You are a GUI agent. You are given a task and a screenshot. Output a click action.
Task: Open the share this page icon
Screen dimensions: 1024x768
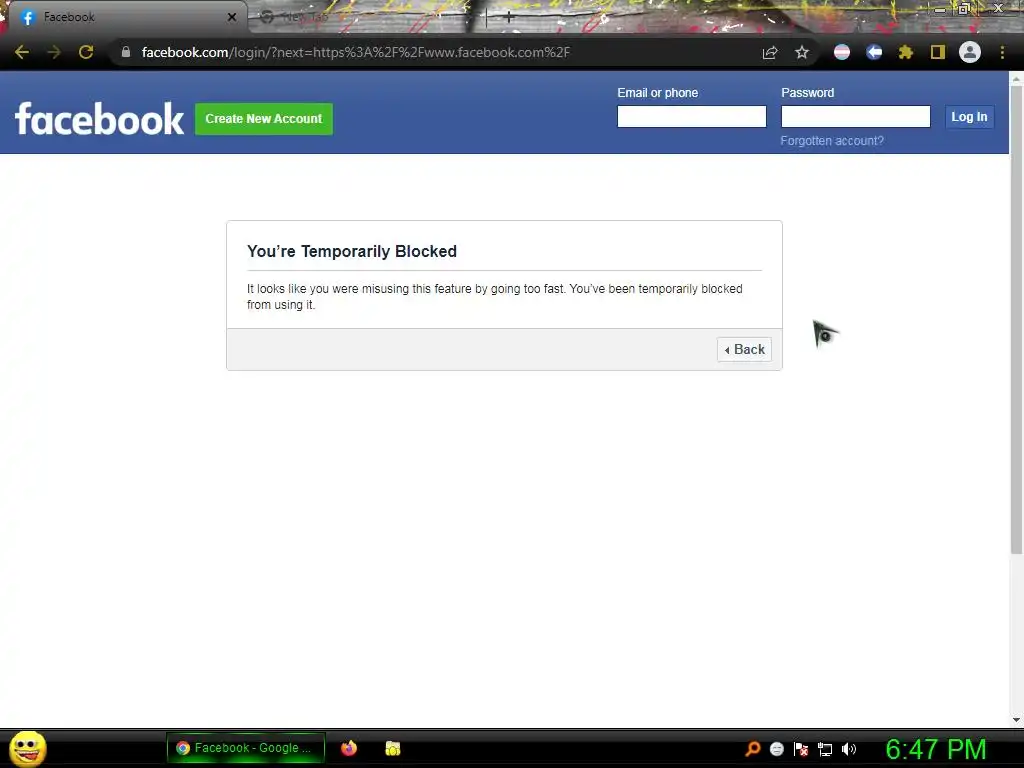point(770,52)
